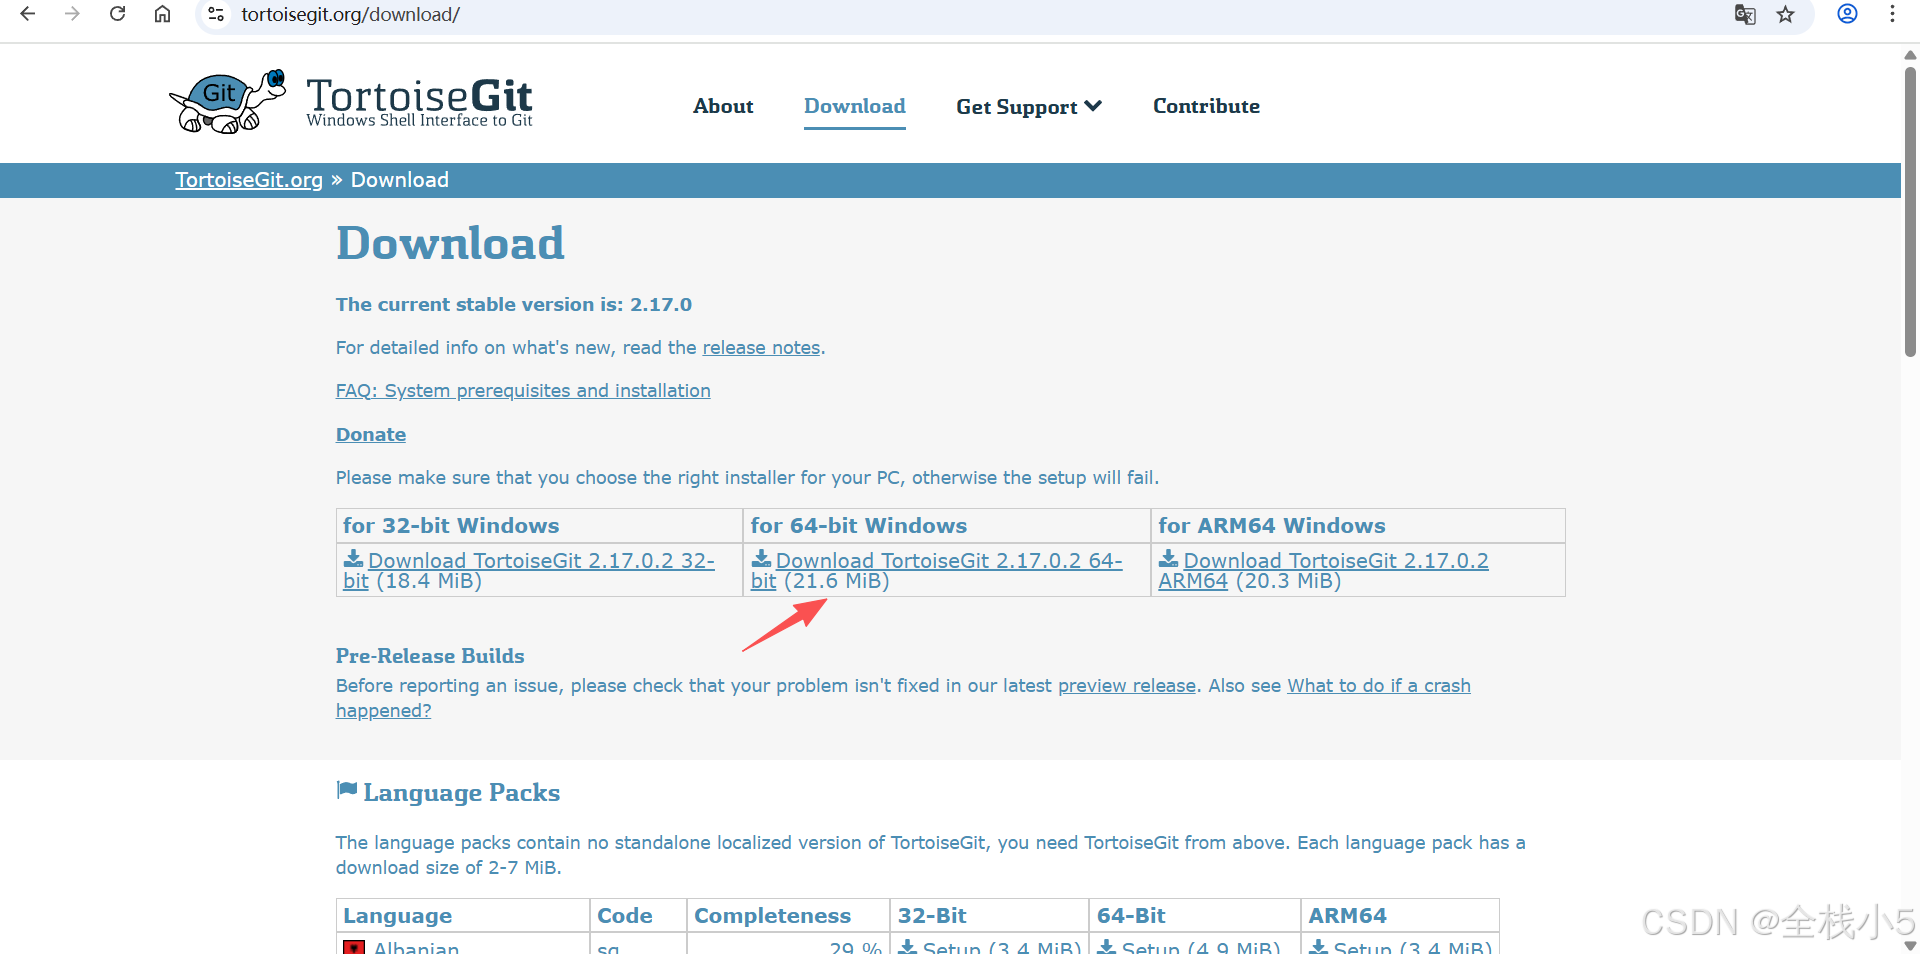Viewport: 1920px width, 954px height.
Task: Click the Albanian language name
Action: (416, 947)
